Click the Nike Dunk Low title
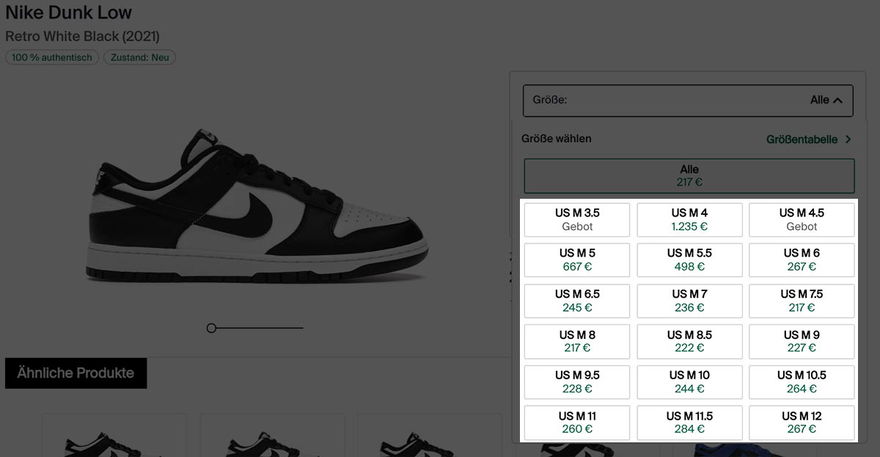Viewport: 880px width, 457px height. point(68,12)
